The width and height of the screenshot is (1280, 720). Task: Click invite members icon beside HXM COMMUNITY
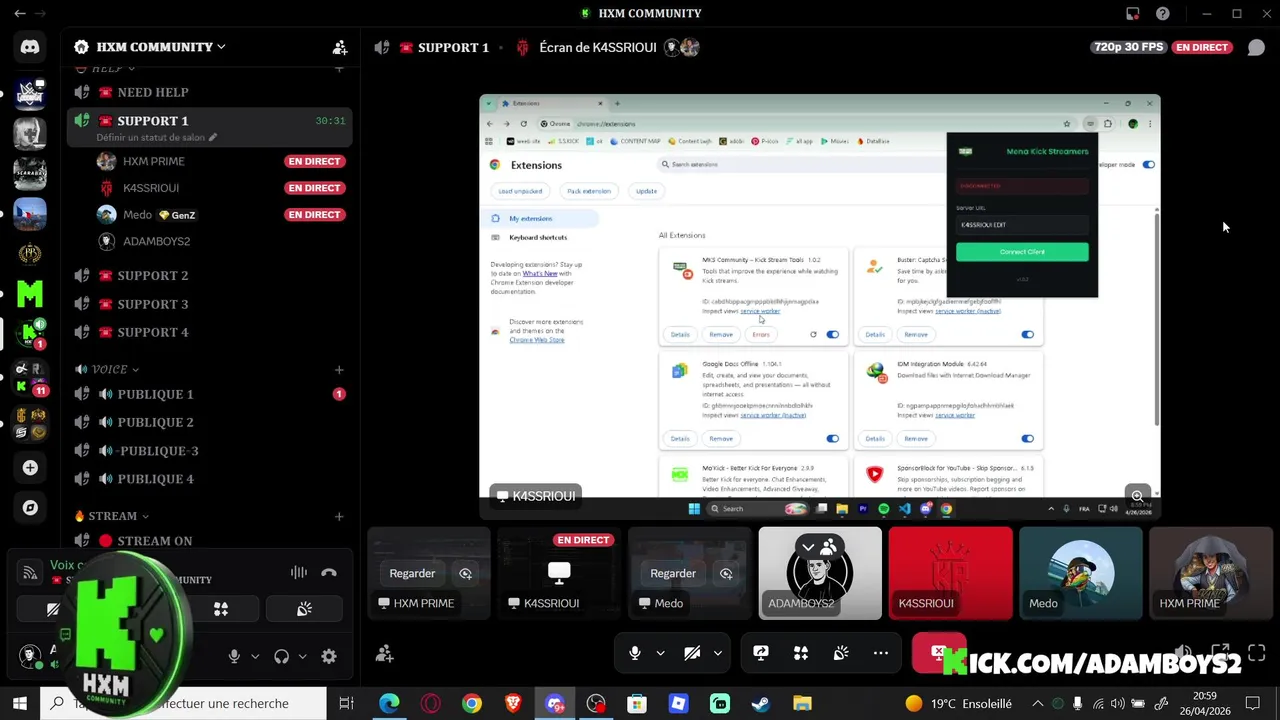340,47
